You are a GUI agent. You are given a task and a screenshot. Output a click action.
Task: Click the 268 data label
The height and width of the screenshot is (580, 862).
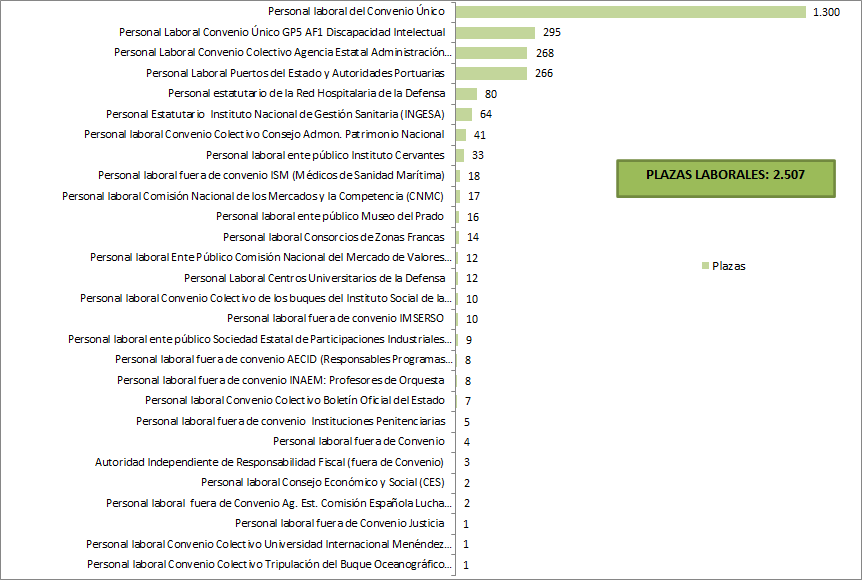pyautogui.click(x=544, y=53)
